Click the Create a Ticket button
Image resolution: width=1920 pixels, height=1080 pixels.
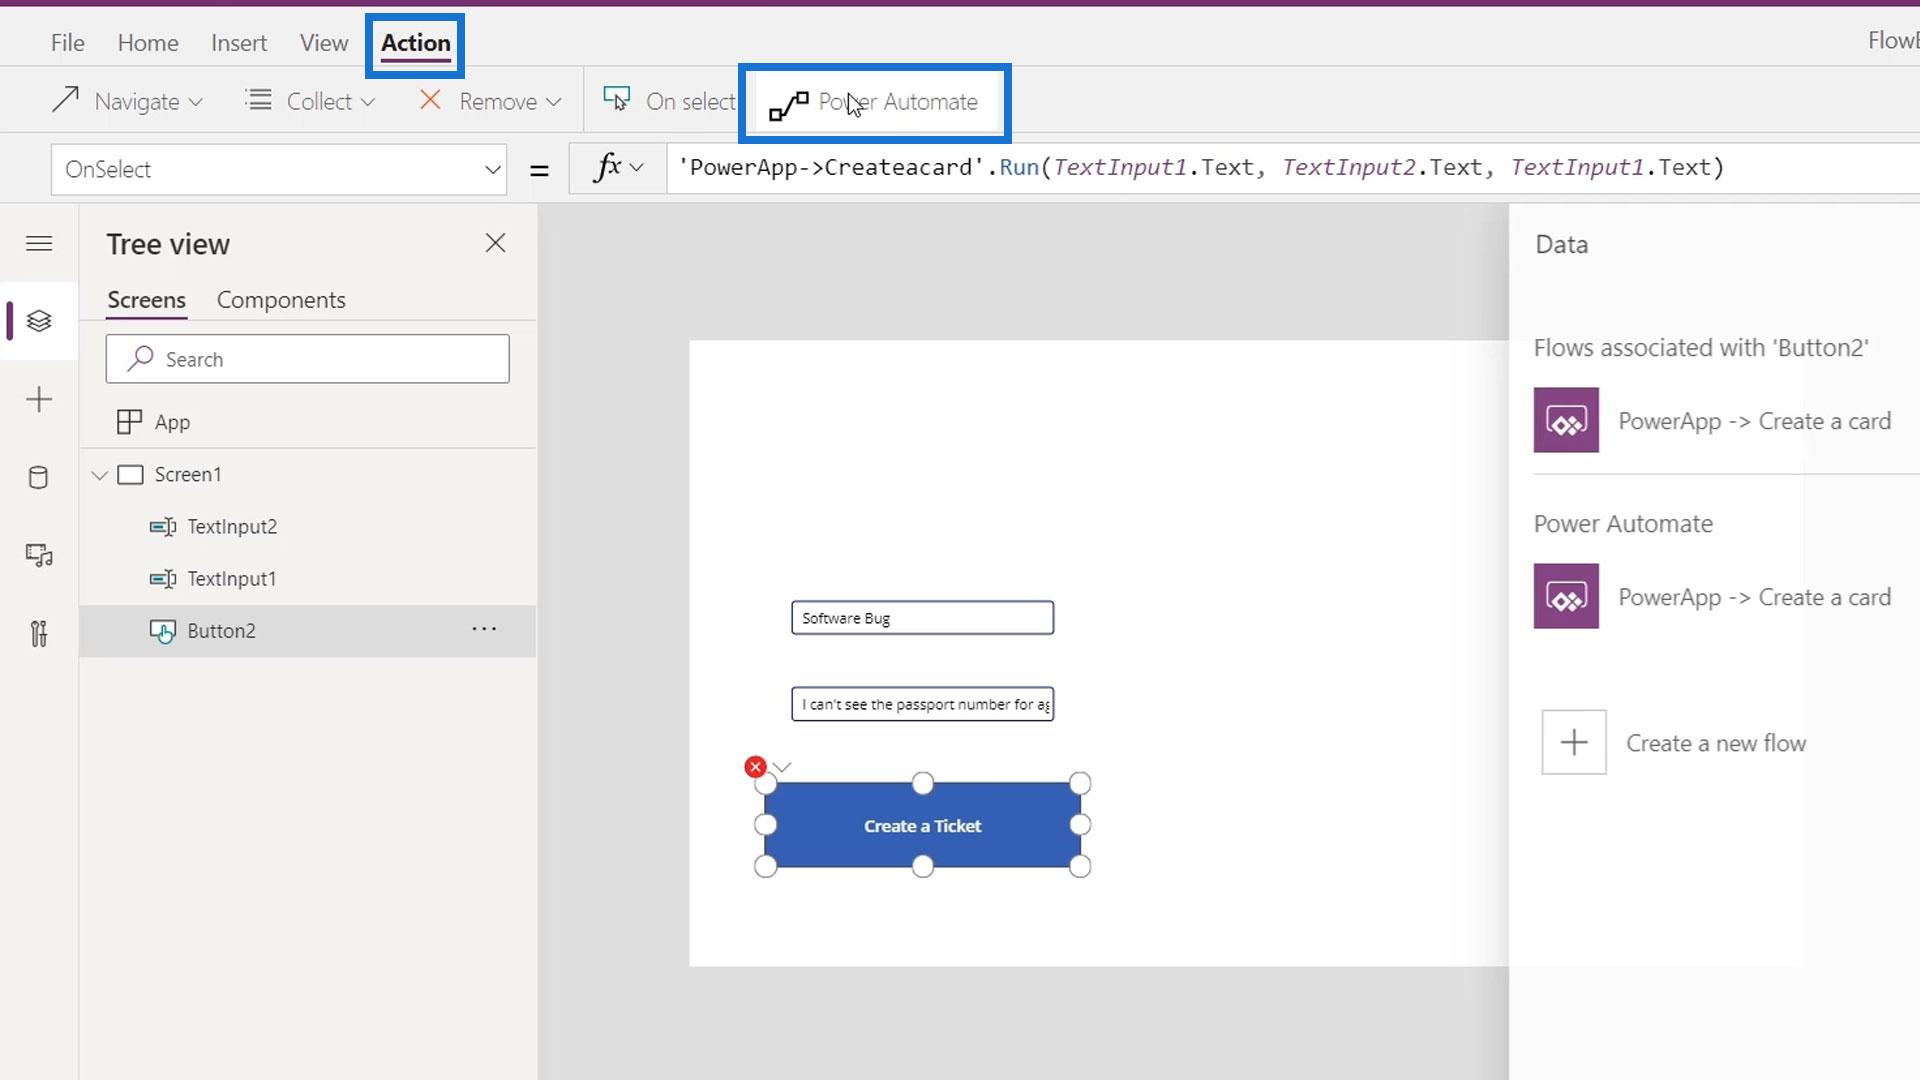click(922, 826)
